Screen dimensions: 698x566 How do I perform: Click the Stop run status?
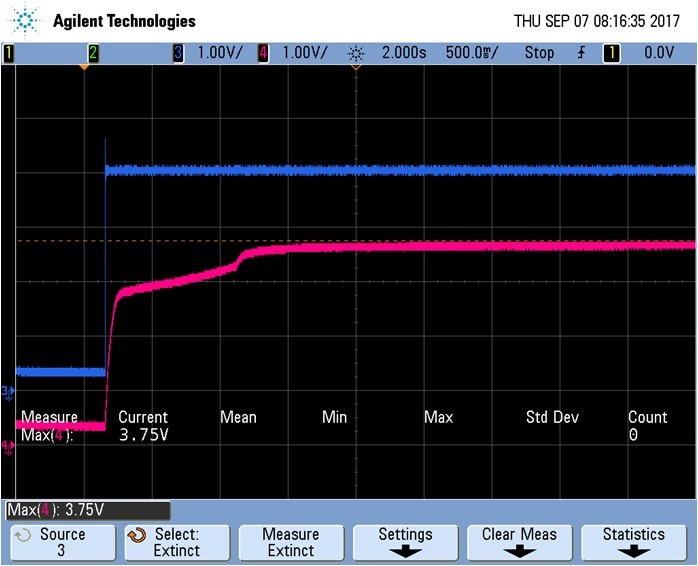539,53
